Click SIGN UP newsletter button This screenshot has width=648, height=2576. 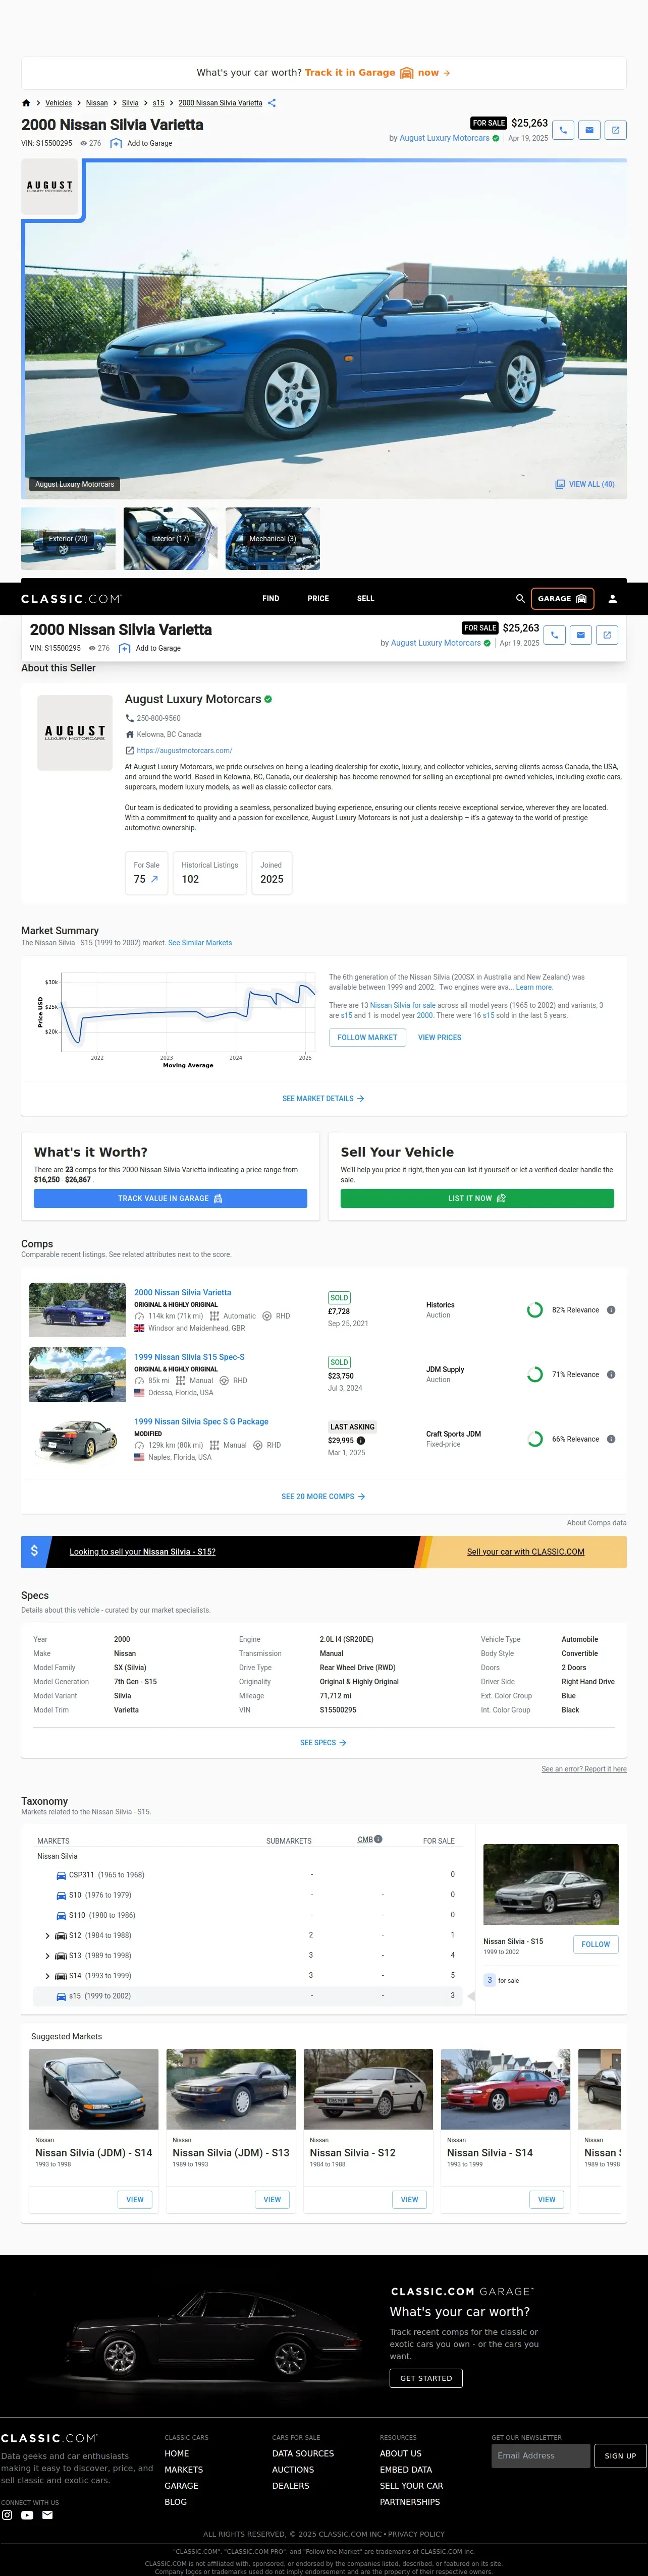coord(620,2455)
